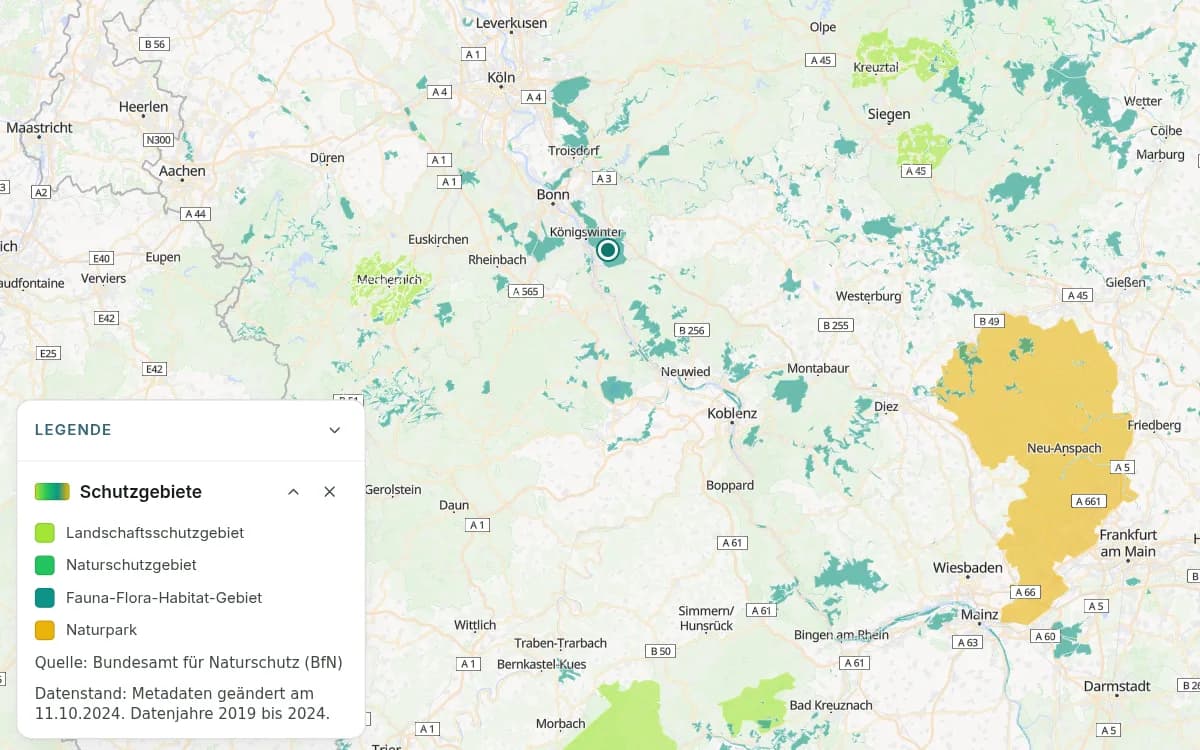Viewport: 1200px width, 750px height.
Task: Click the A 3 road shield
Action: (x=604, y=178)
